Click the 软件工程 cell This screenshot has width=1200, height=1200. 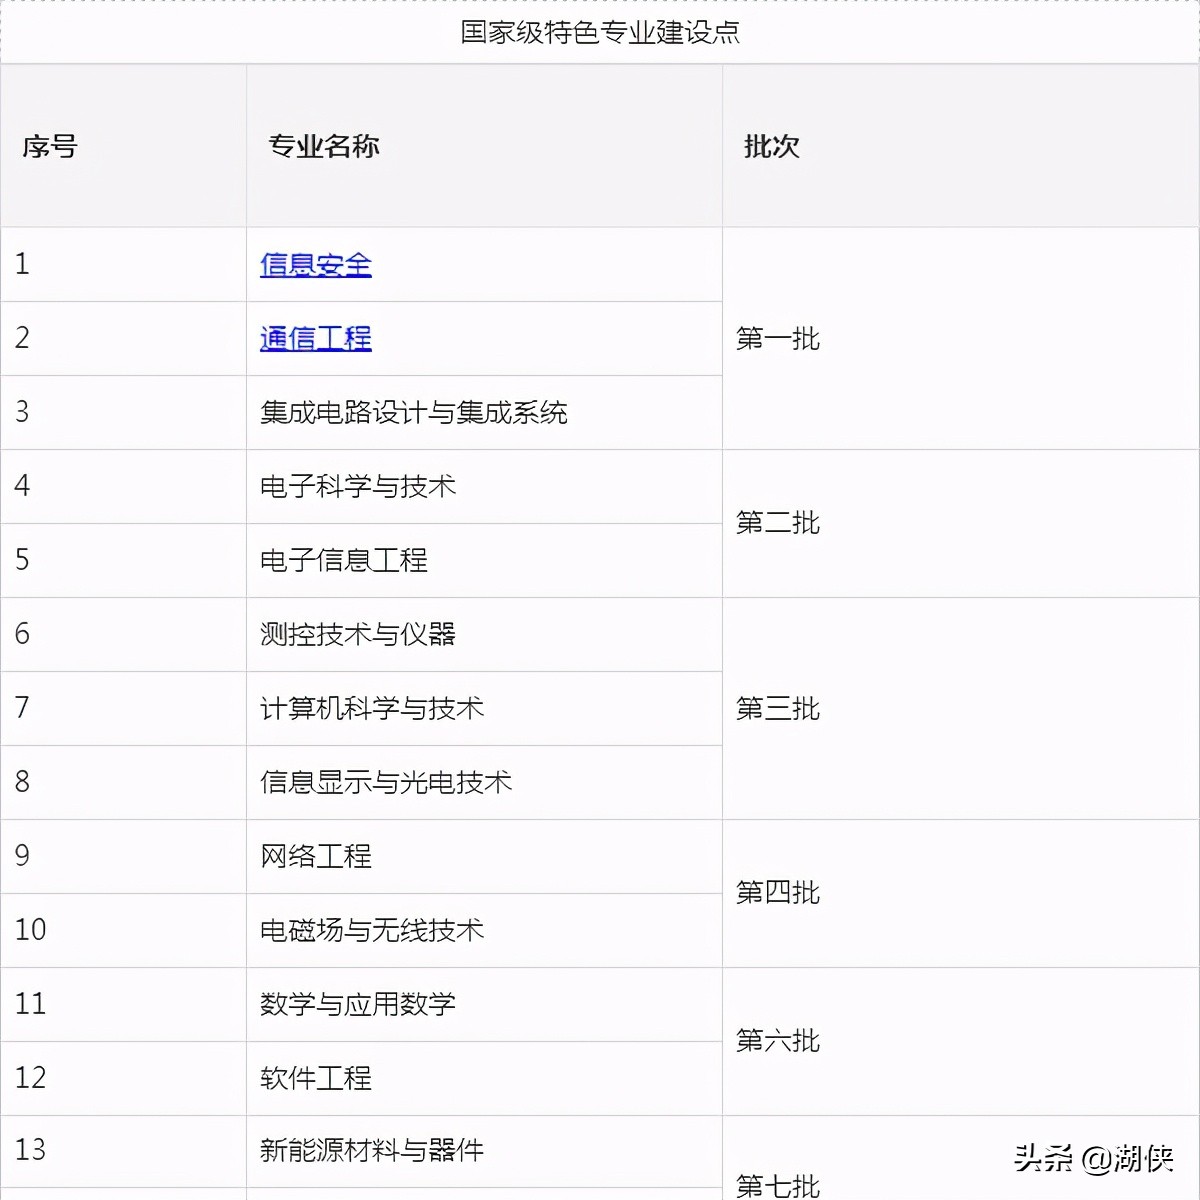tap(315, 1079)
